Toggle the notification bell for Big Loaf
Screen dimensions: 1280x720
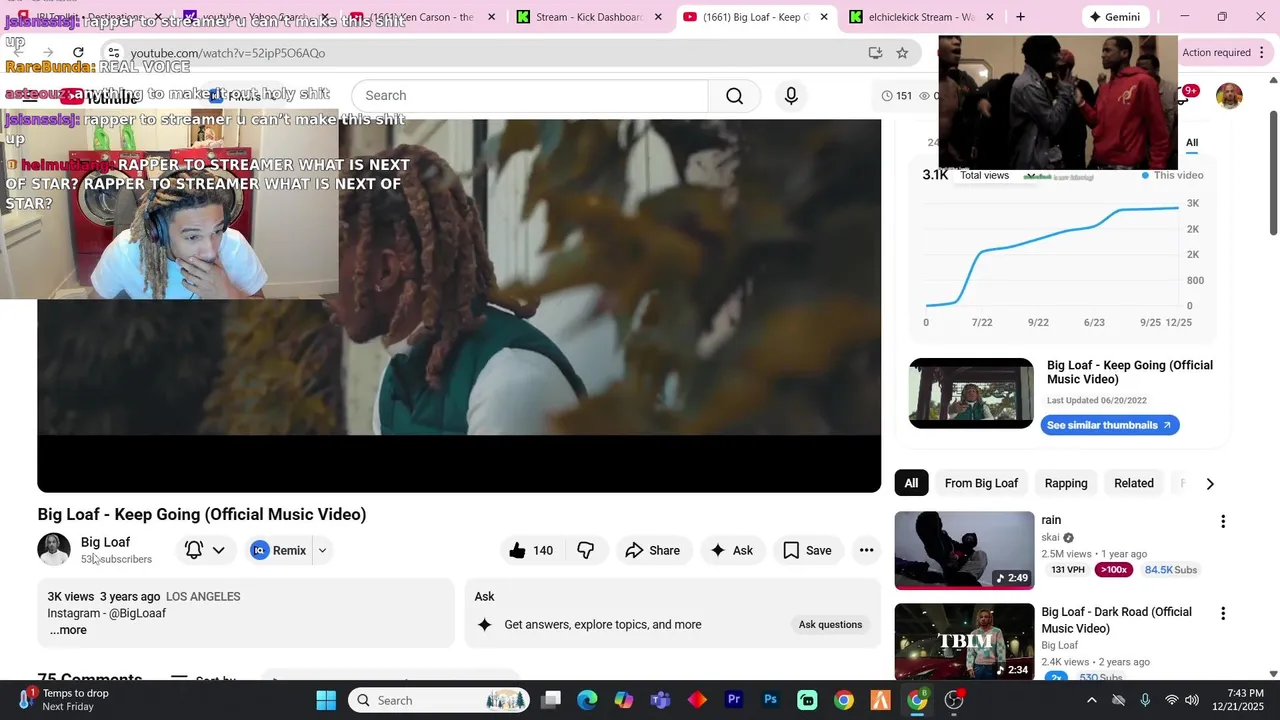[195, 550]
